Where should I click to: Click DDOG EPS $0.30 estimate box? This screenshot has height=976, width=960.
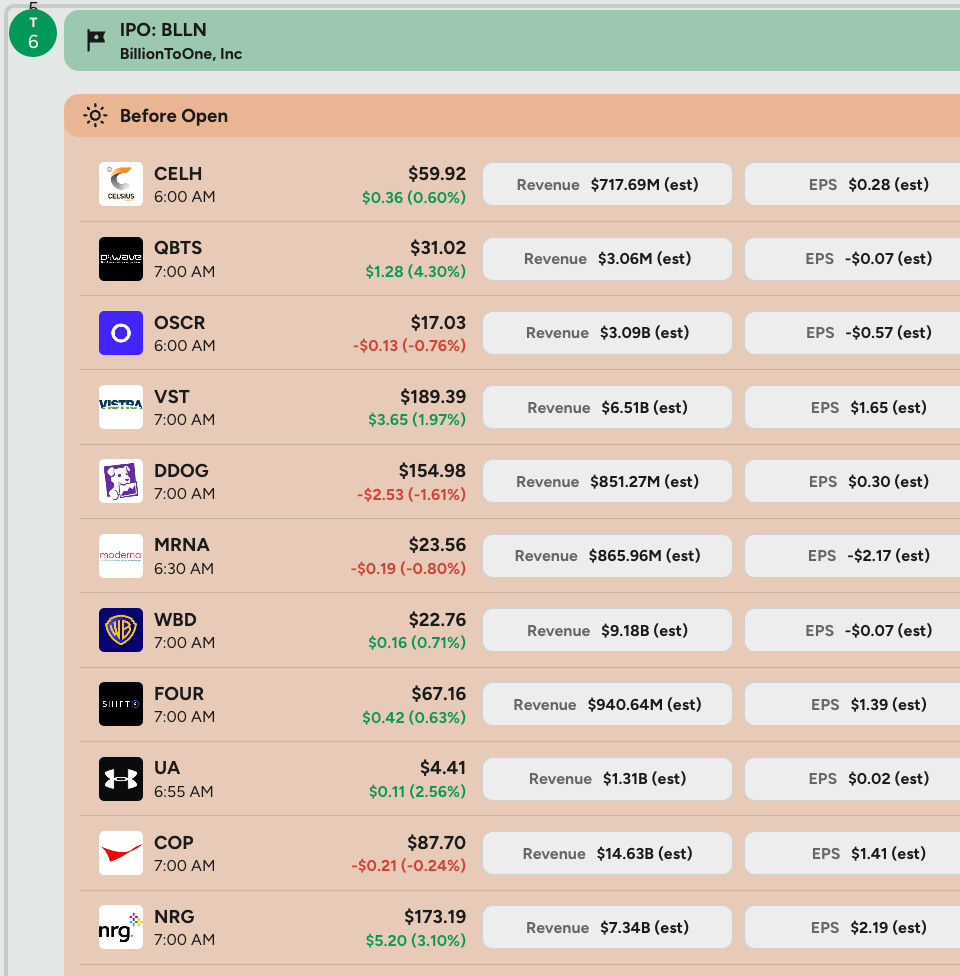point(852,481)
